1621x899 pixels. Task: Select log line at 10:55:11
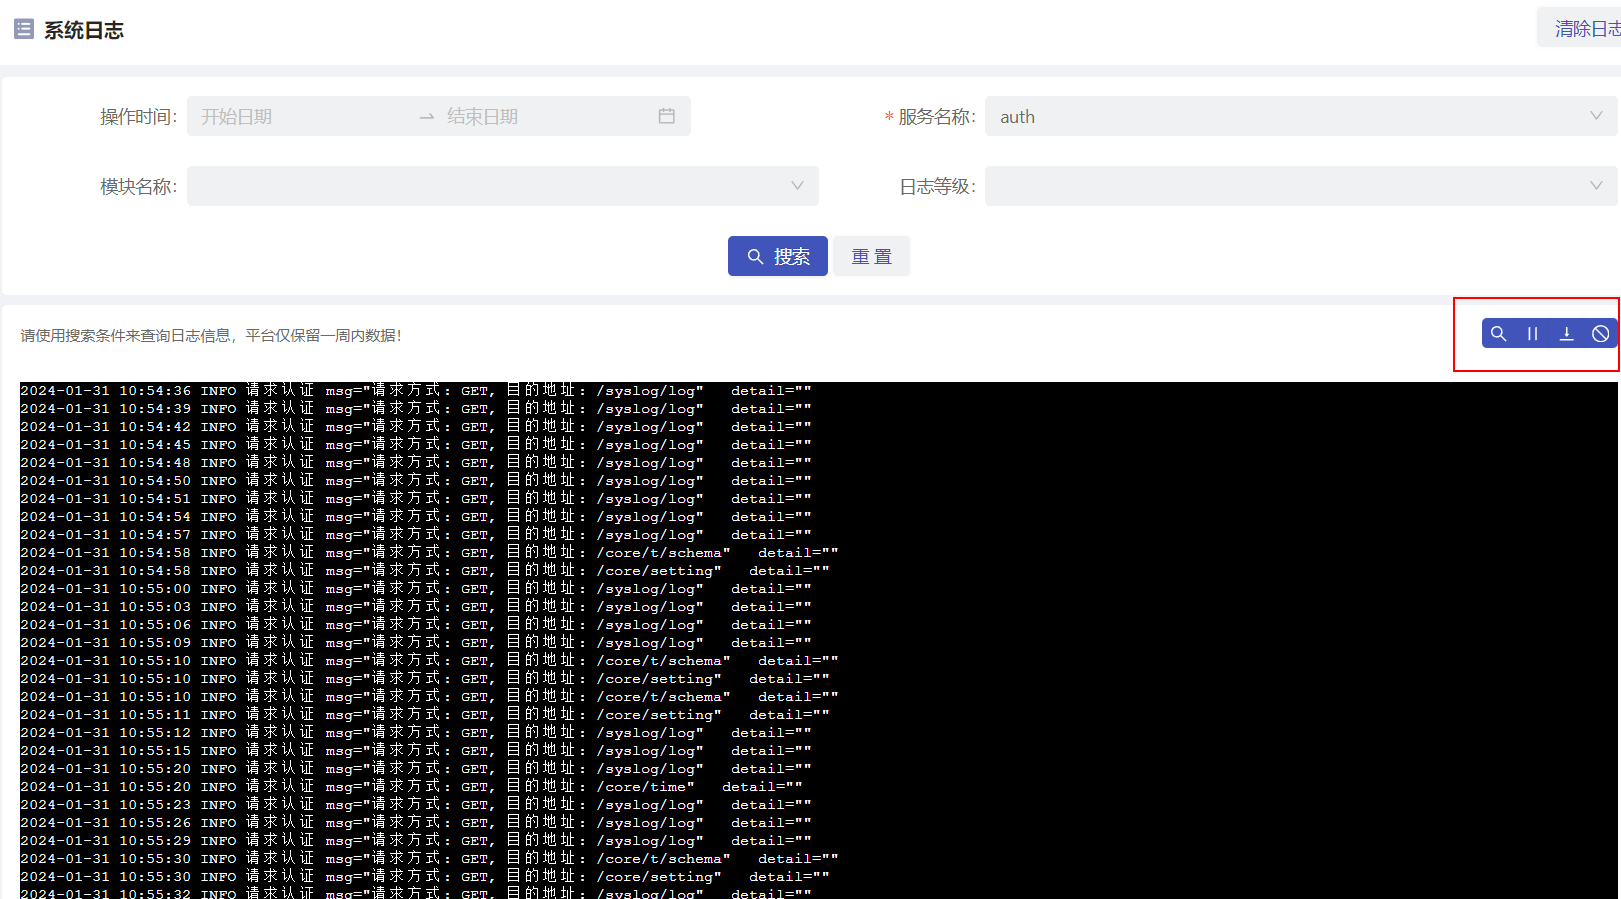click(x=425, y=715)
